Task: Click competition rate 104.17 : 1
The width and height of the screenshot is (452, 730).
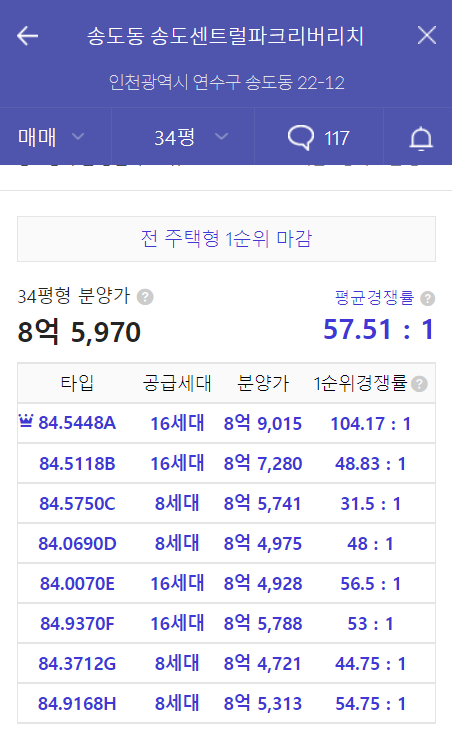Action: [371, 424]
